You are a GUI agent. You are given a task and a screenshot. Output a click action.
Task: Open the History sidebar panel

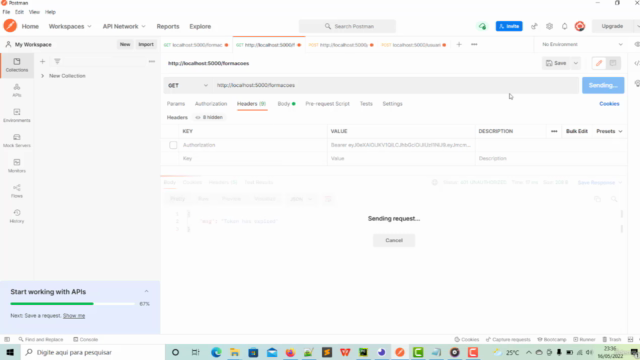point(17,216)
